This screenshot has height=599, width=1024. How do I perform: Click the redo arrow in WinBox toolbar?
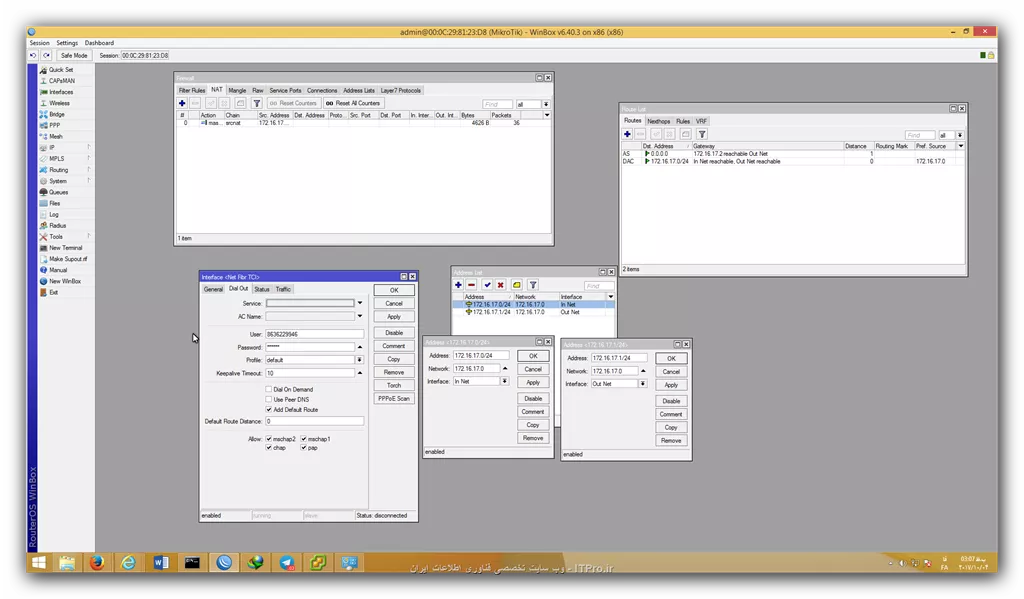(x=46, y=56)
